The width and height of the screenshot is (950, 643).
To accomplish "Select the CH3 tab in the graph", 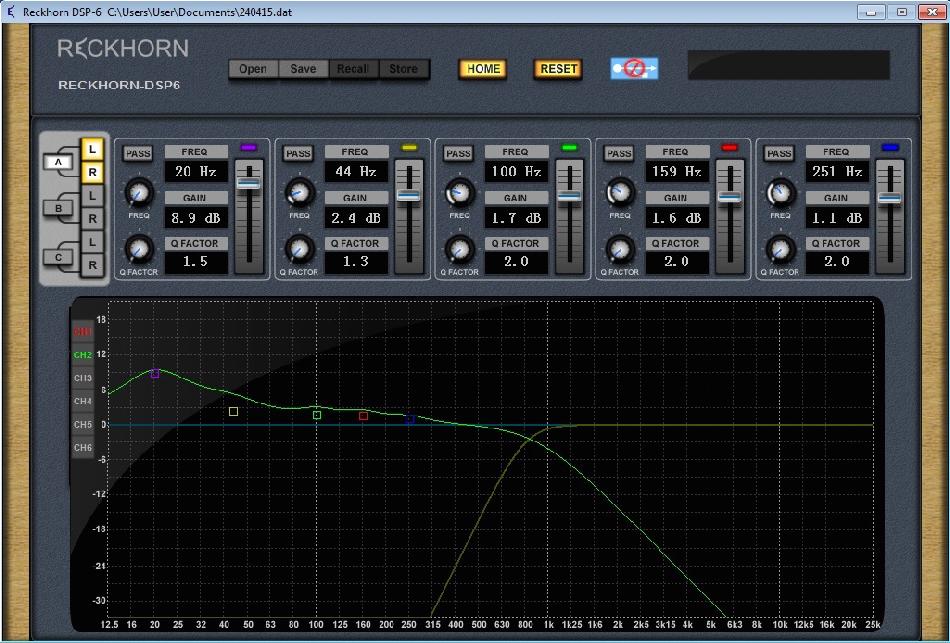I will point(83,378).
